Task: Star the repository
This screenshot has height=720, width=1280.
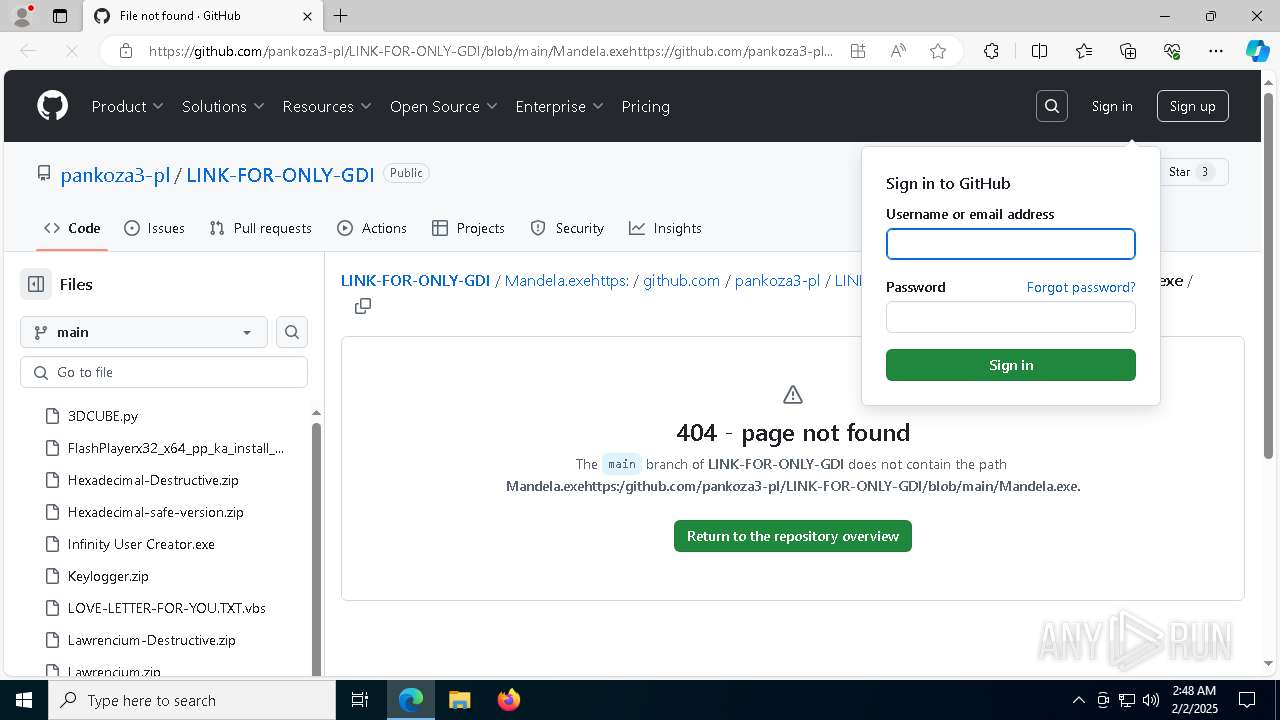Action: pyautogui.click(x=1194, y=172)
